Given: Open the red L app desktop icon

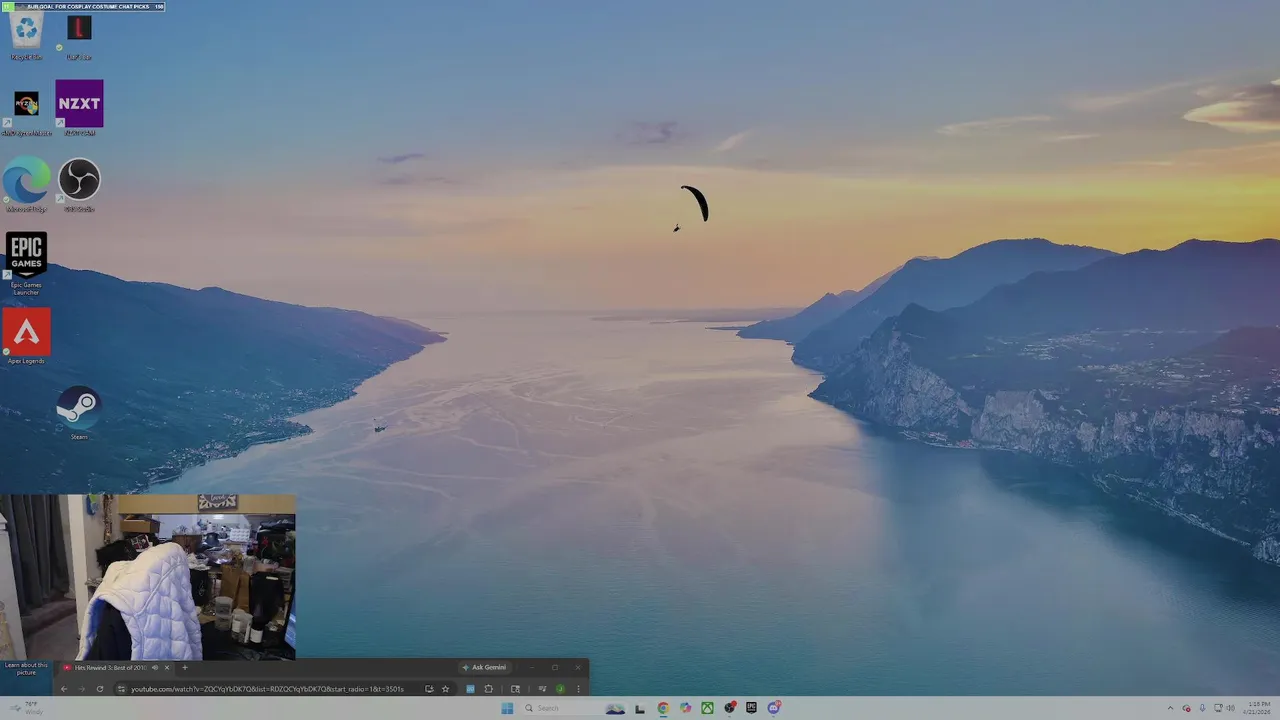Looking at the screenshot, I should pyautogui.click(x=79, y=35).
